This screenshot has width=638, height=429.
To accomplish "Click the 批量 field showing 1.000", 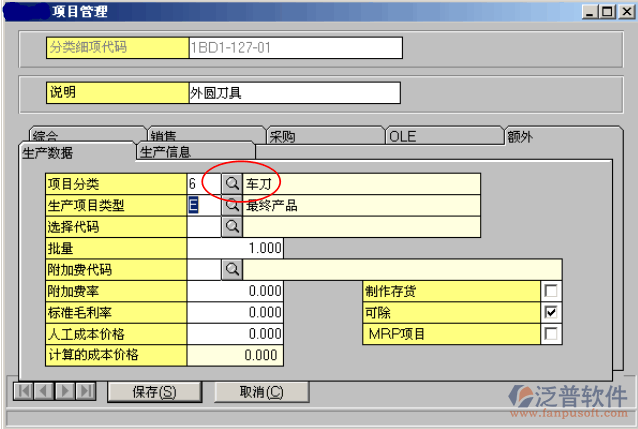I will click(x=235, y=248).
